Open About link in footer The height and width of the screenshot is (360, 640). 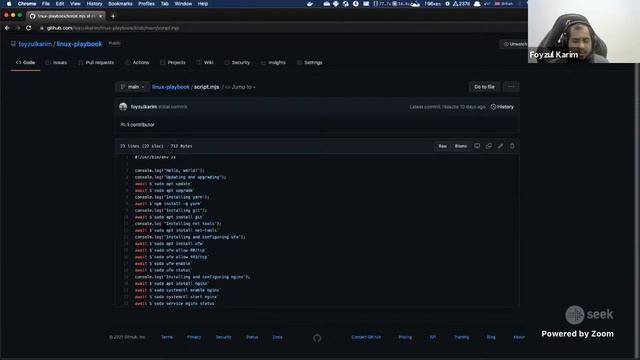pos(519,337)
